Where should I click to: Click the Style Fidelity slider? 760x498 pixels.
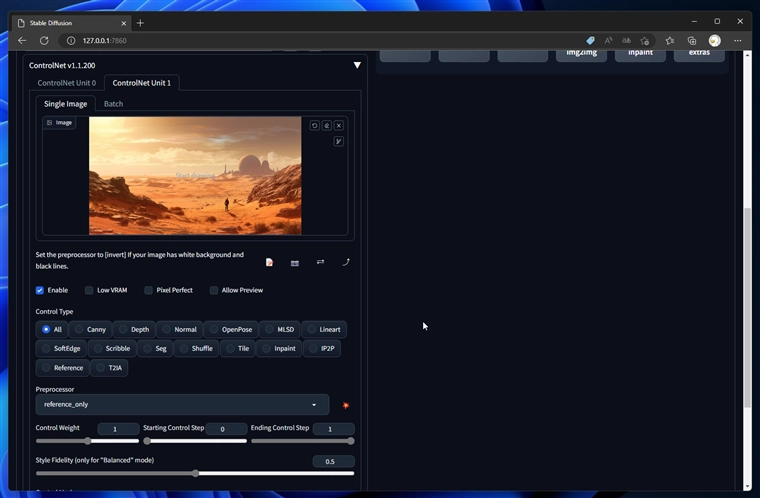[x=195, y=473]
